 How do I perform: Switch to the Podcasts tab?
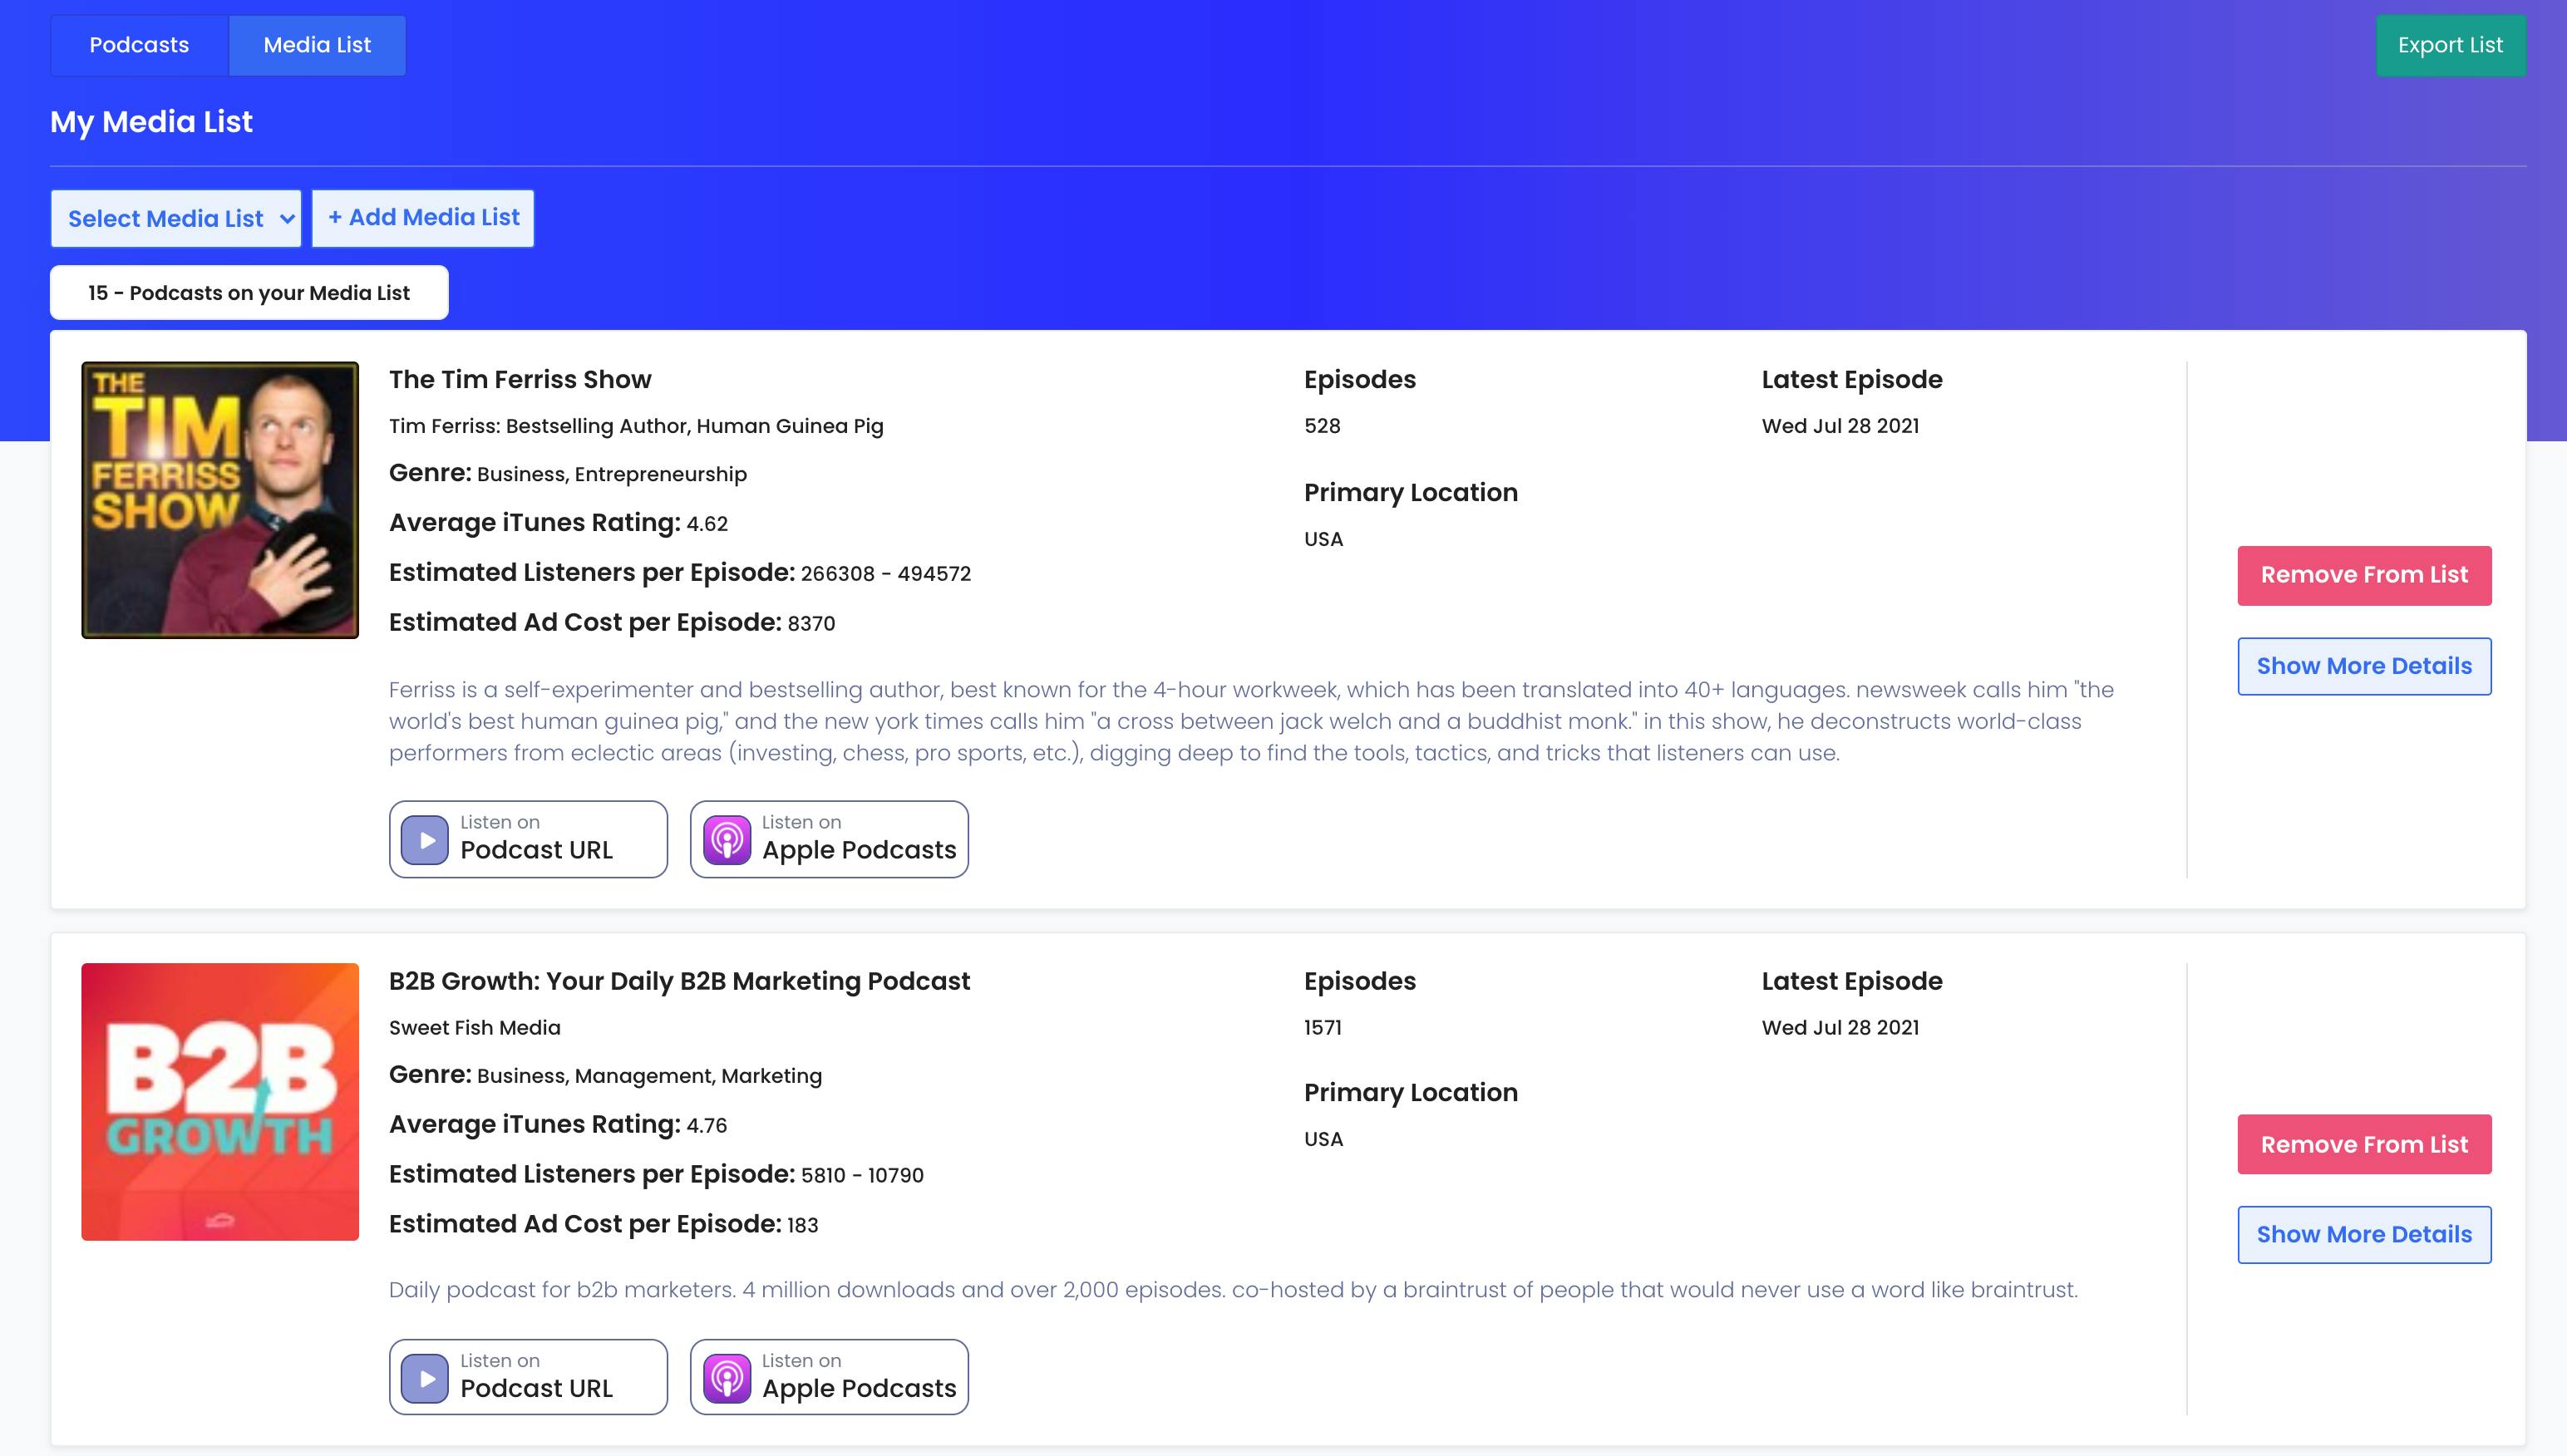[139, 45]
